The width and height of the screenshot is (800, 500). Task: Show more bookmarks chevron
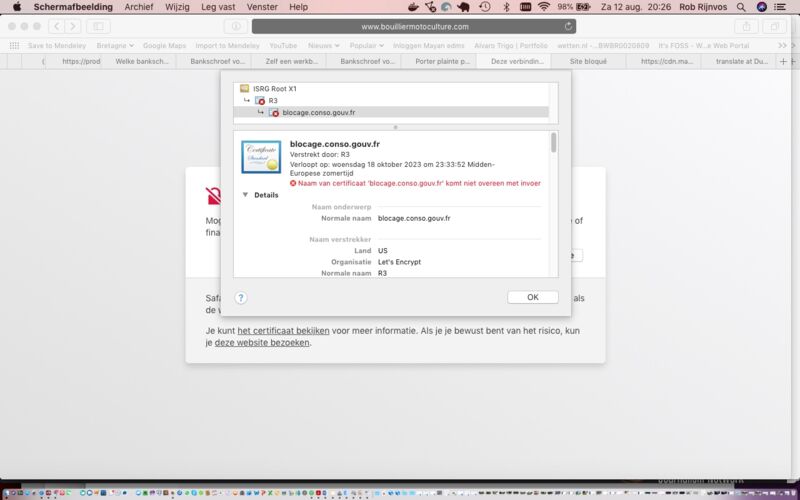click(x=782, y=45)
